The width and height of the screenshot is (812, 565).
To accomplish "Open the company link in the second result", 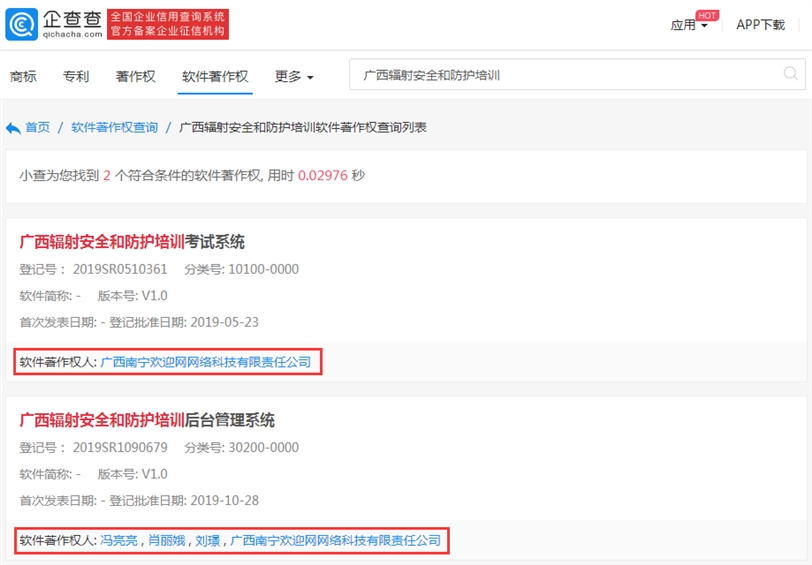I will point(335,541).
